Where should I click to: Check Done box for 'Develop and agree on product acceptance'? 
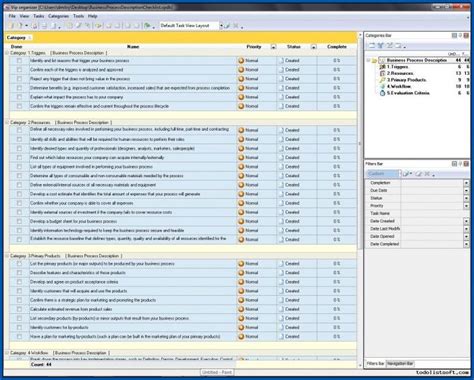pos(19,282)
